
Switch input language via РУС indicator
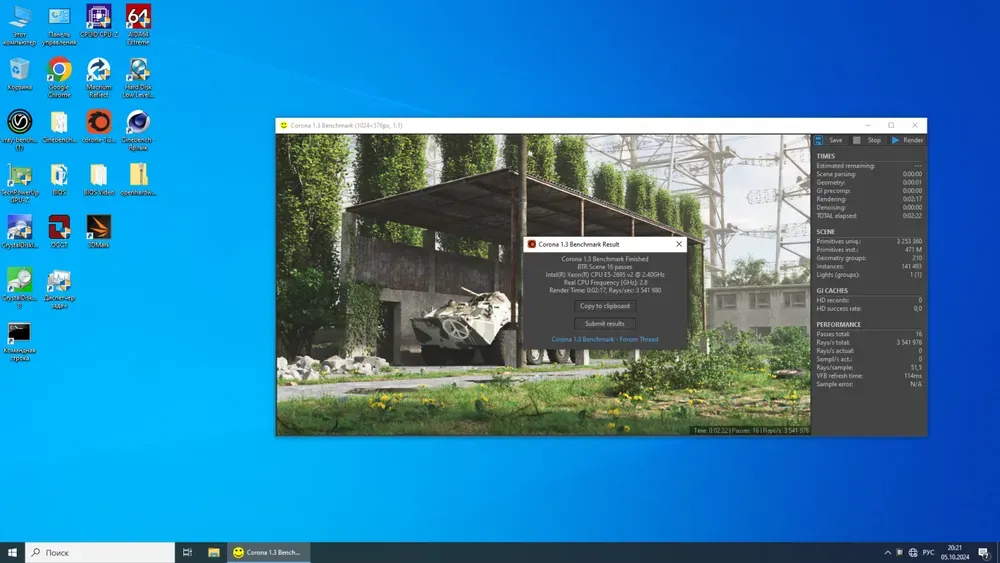(928, 552)
